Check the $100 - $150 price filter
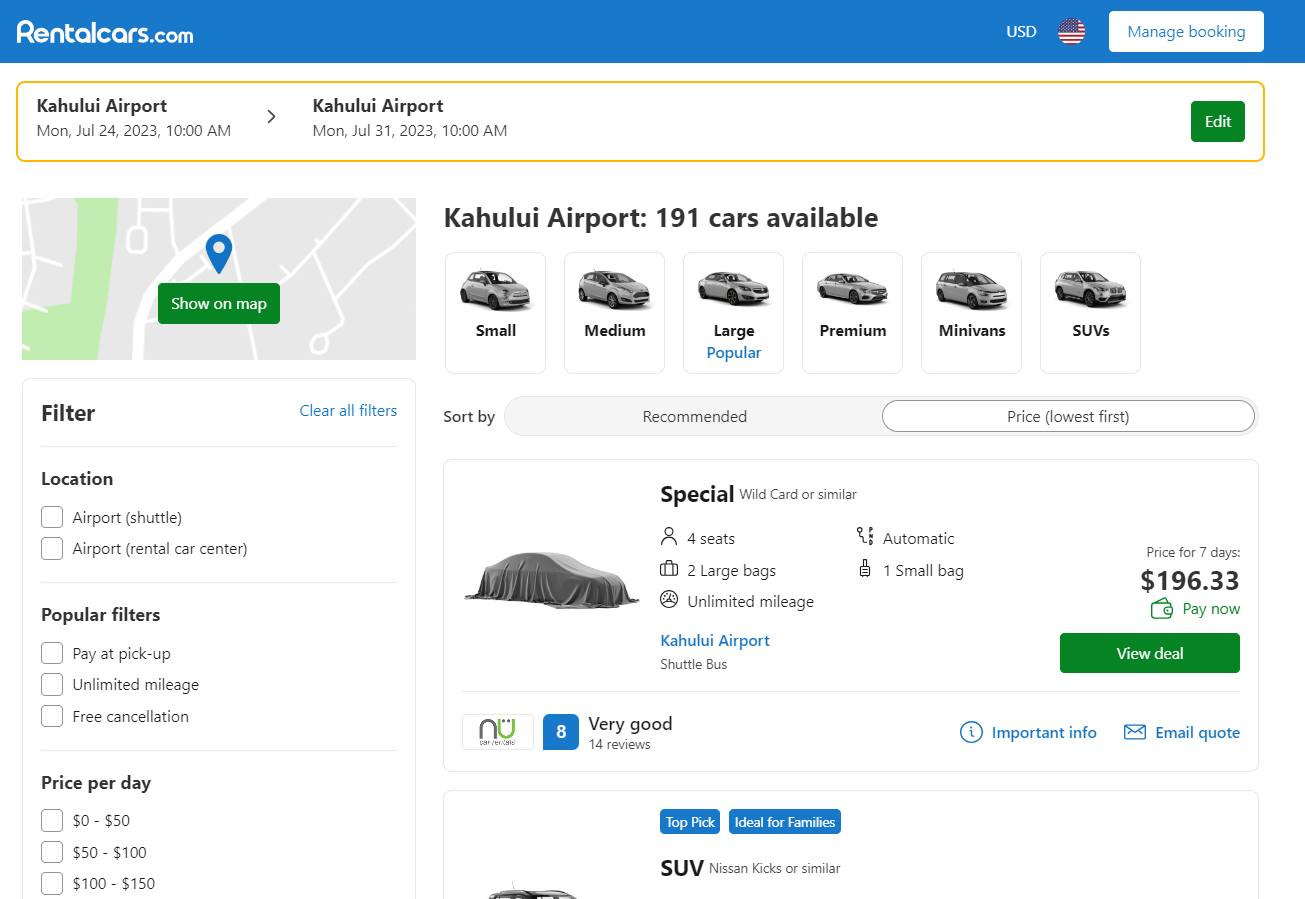This screenshot has height=899, width=1305. [52, 883]
